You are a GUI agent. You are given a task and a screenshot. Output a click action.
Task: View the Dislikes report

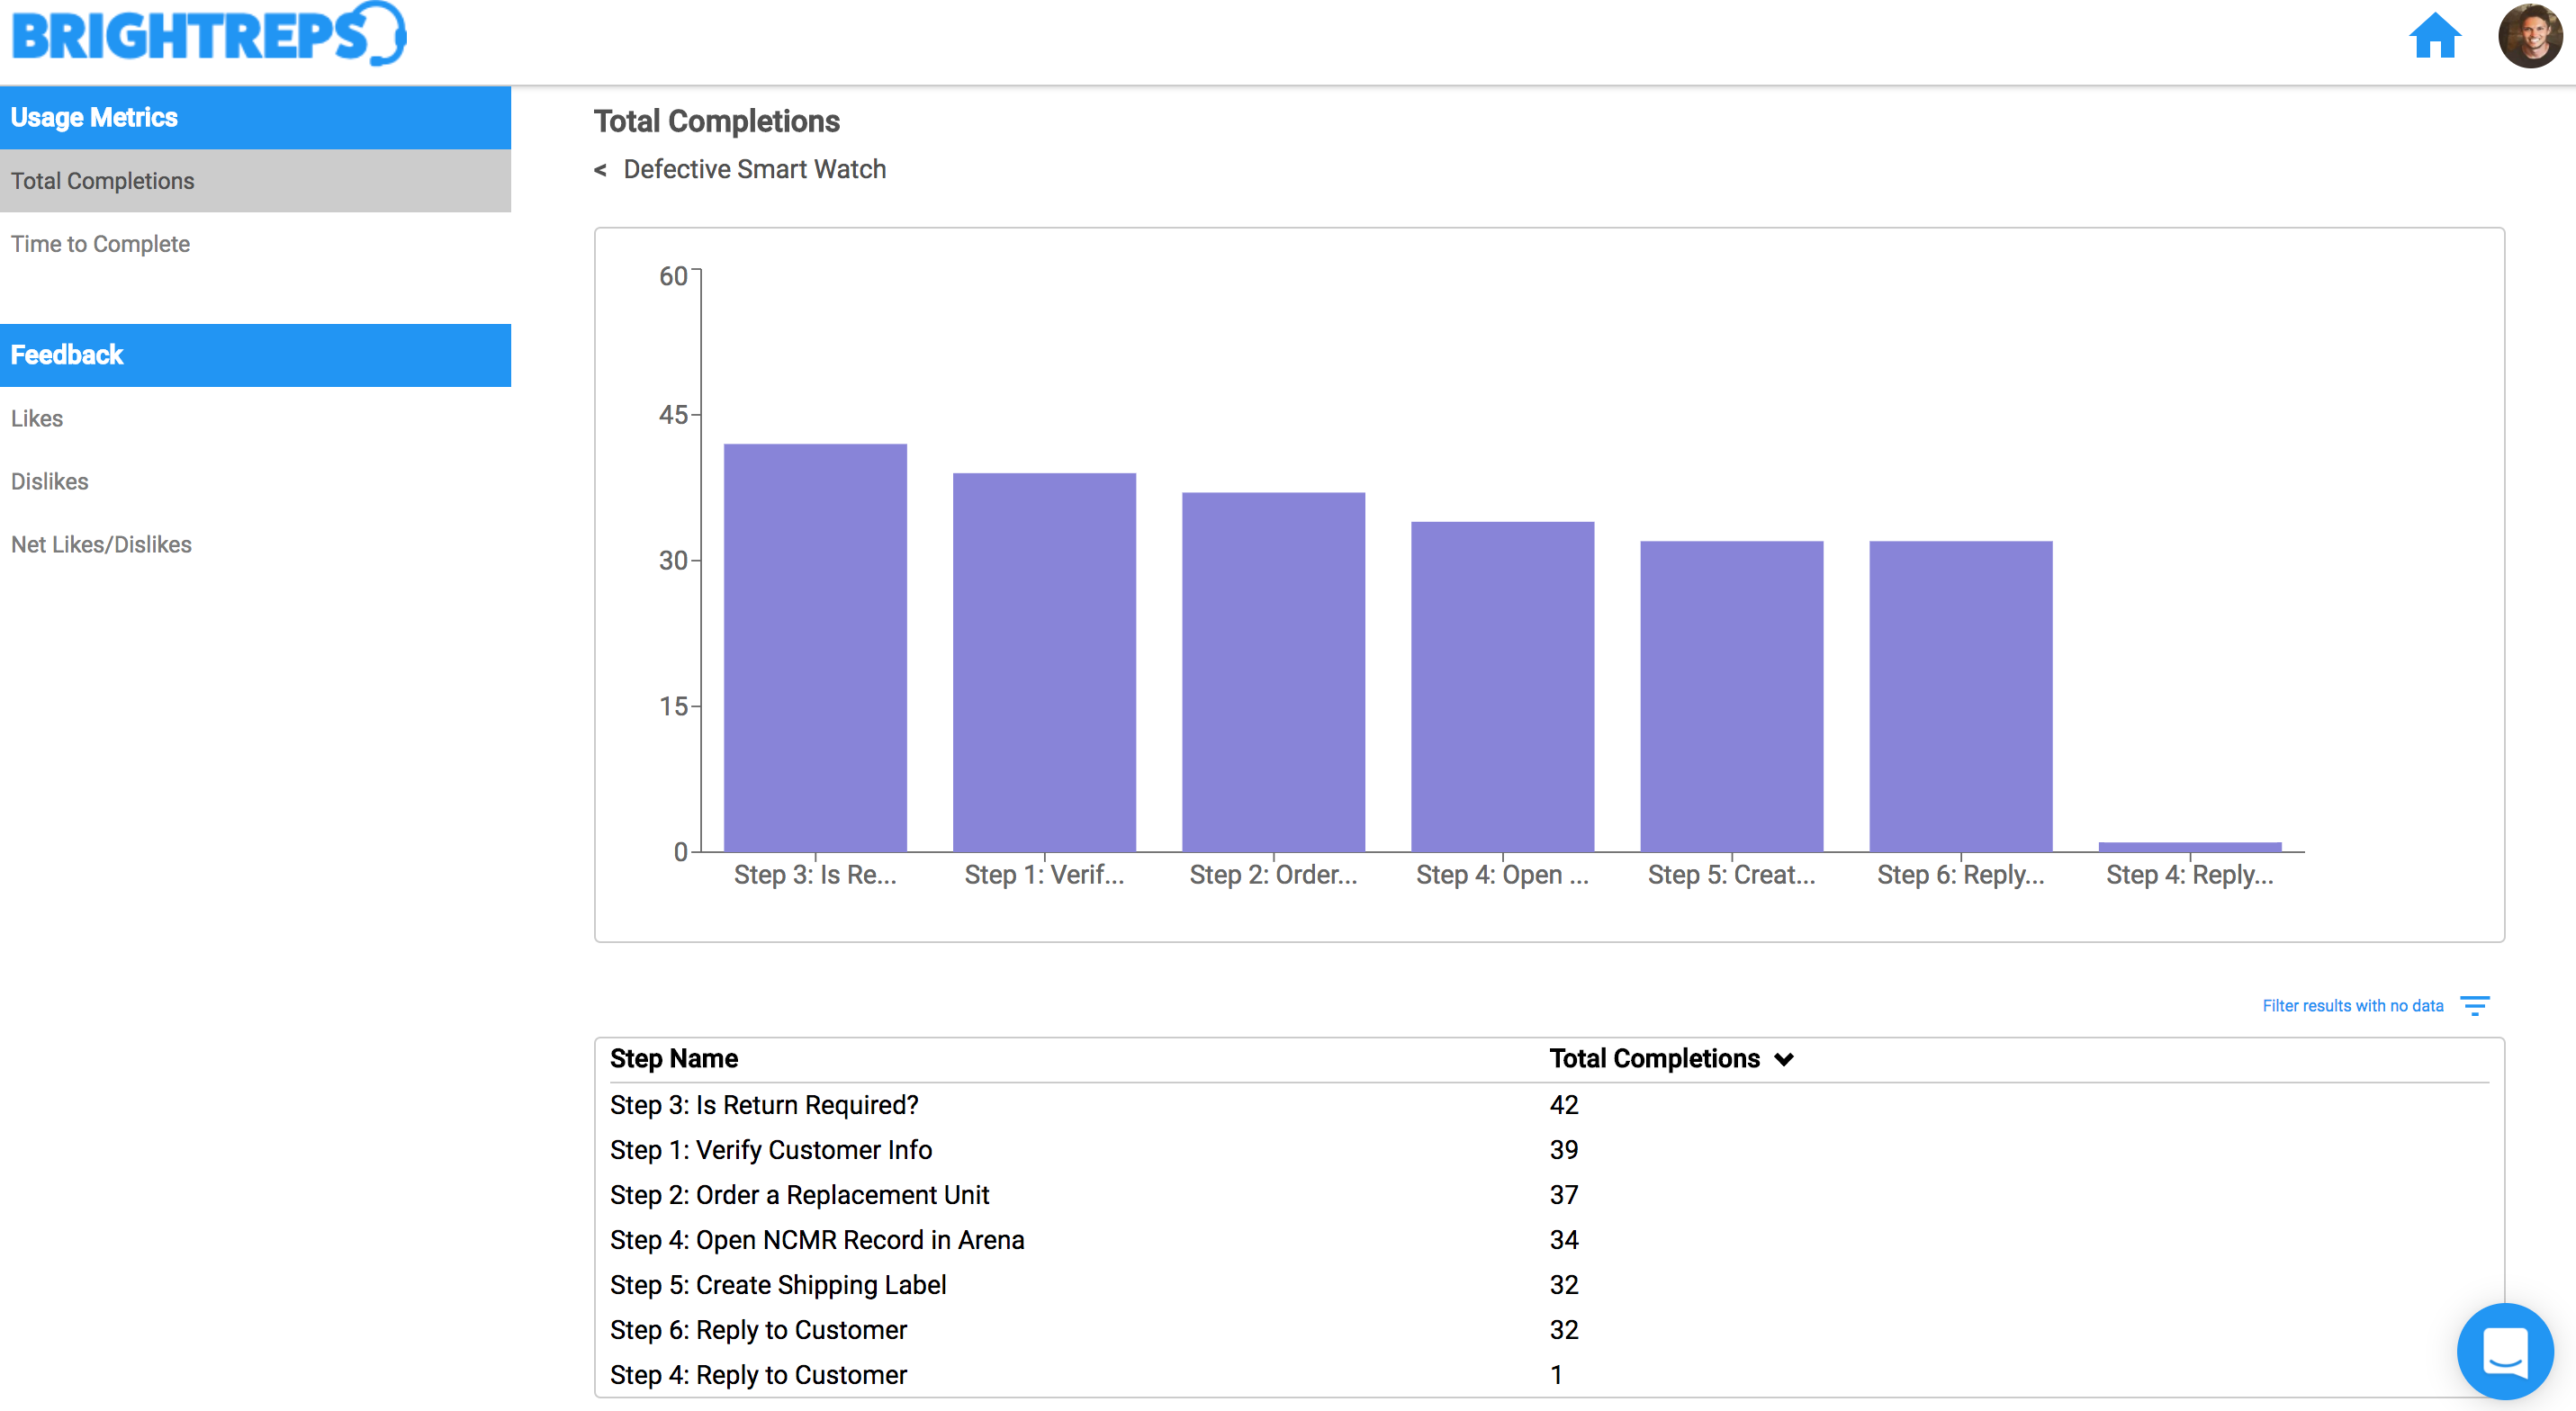(255, 482)
